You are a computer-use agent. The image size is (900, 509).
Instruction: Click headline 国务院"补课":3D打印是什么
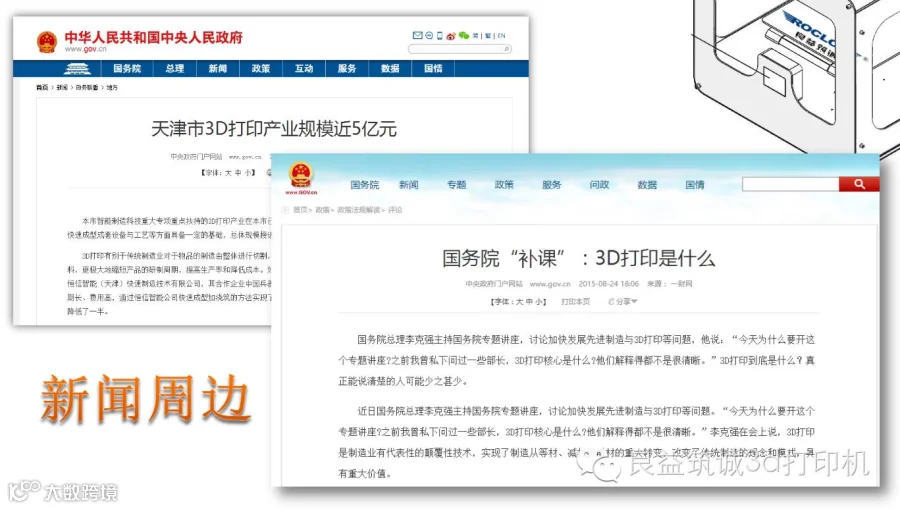point(579,258)
